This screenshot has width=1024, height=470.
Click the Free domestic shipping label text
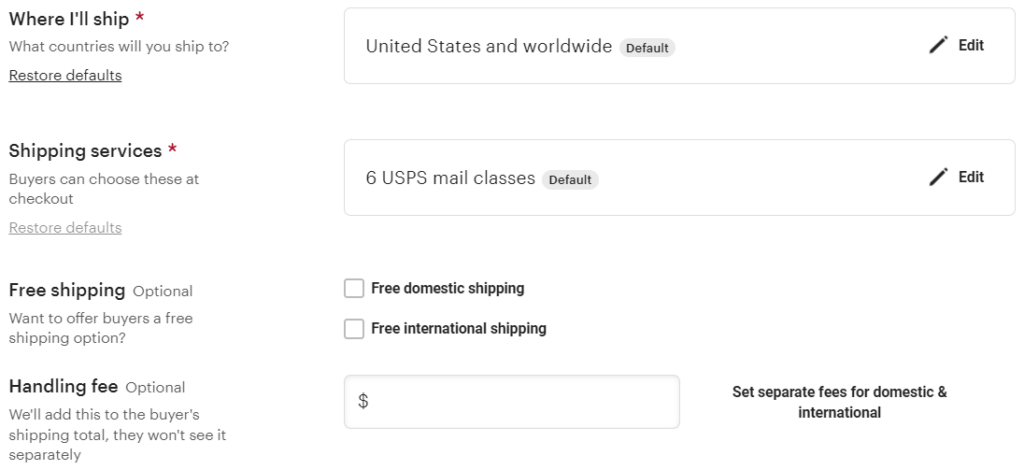click(x=447, y=289)
